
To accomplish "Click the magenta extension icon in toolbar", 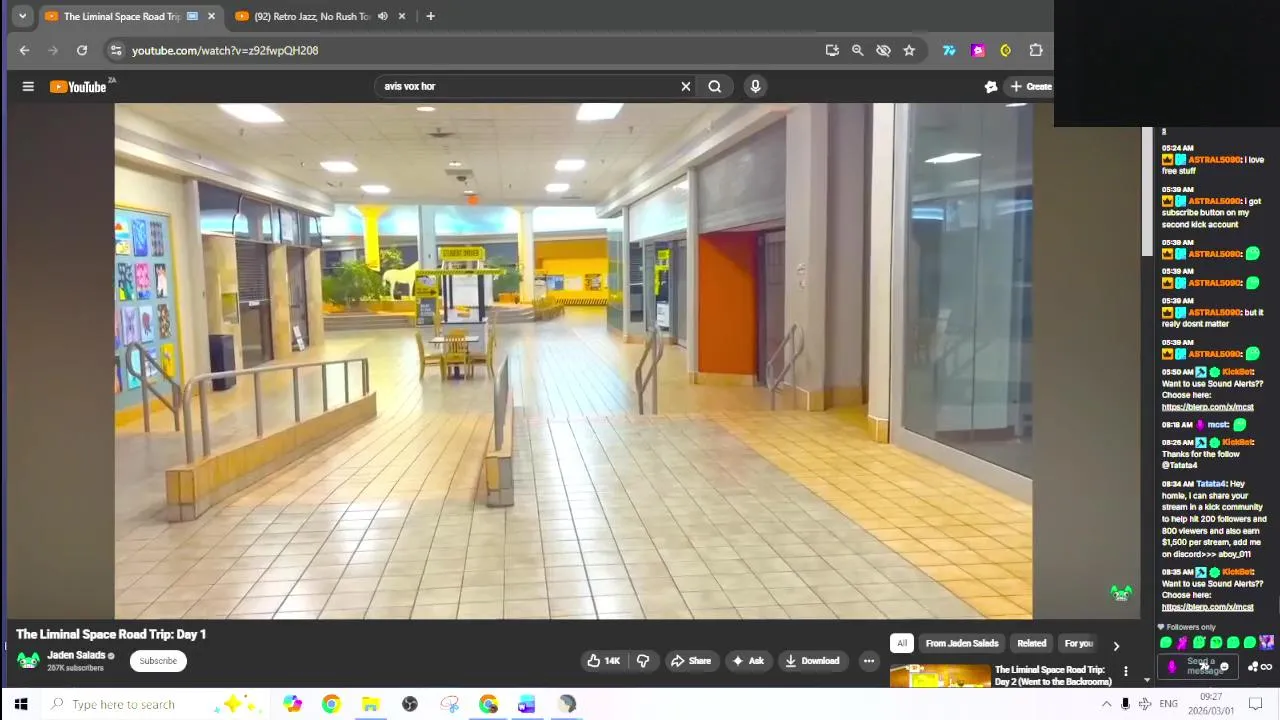I will pos(978,50).
